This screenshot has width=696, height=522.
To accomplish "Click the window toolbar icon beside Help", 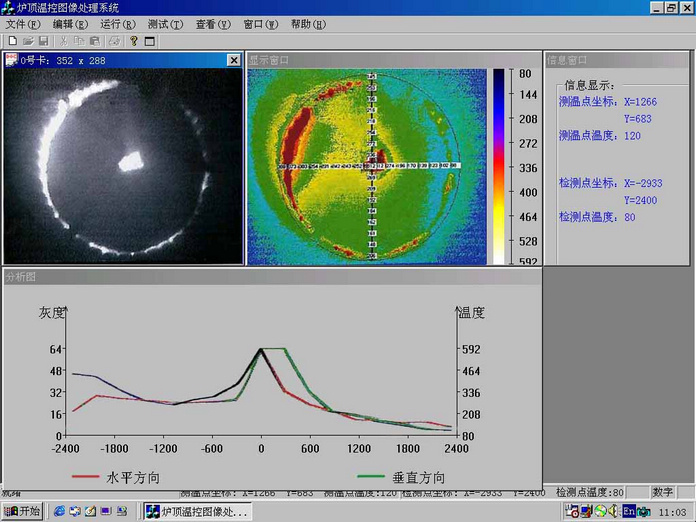I will point(150,41).
